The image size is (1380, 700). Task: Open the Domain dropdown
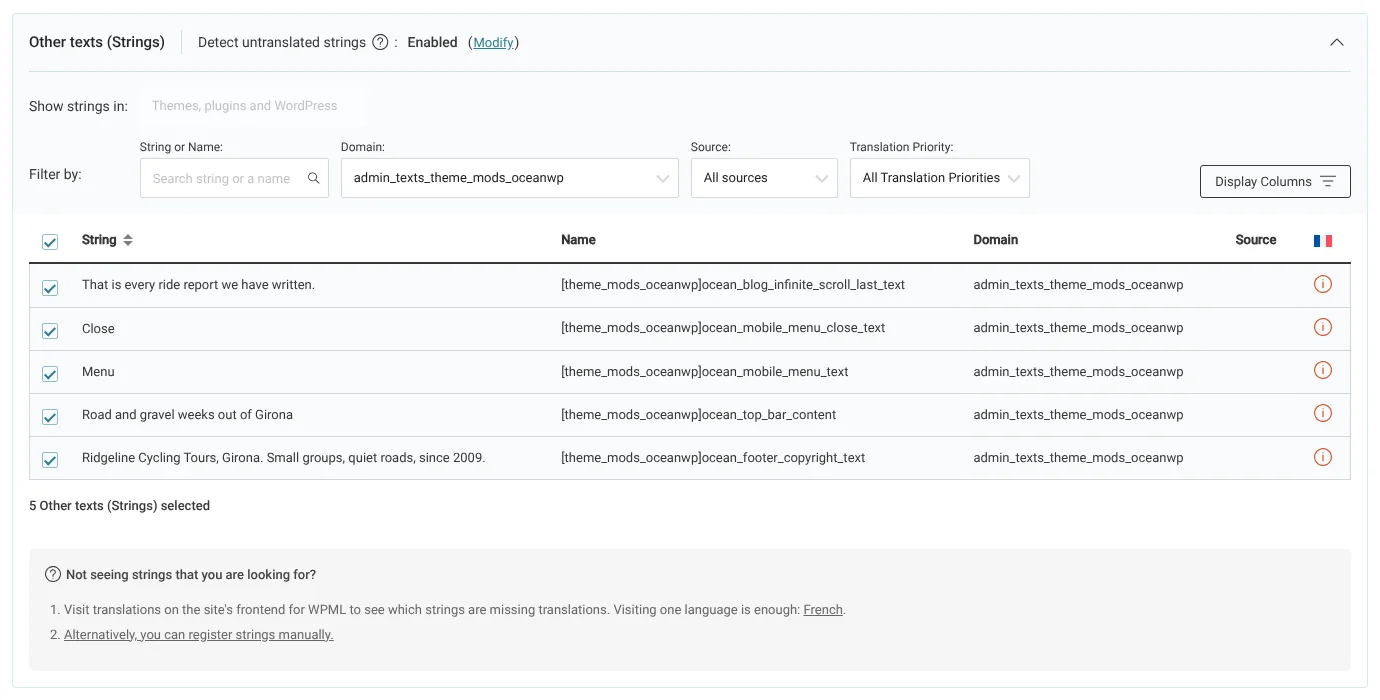point(509,178)
